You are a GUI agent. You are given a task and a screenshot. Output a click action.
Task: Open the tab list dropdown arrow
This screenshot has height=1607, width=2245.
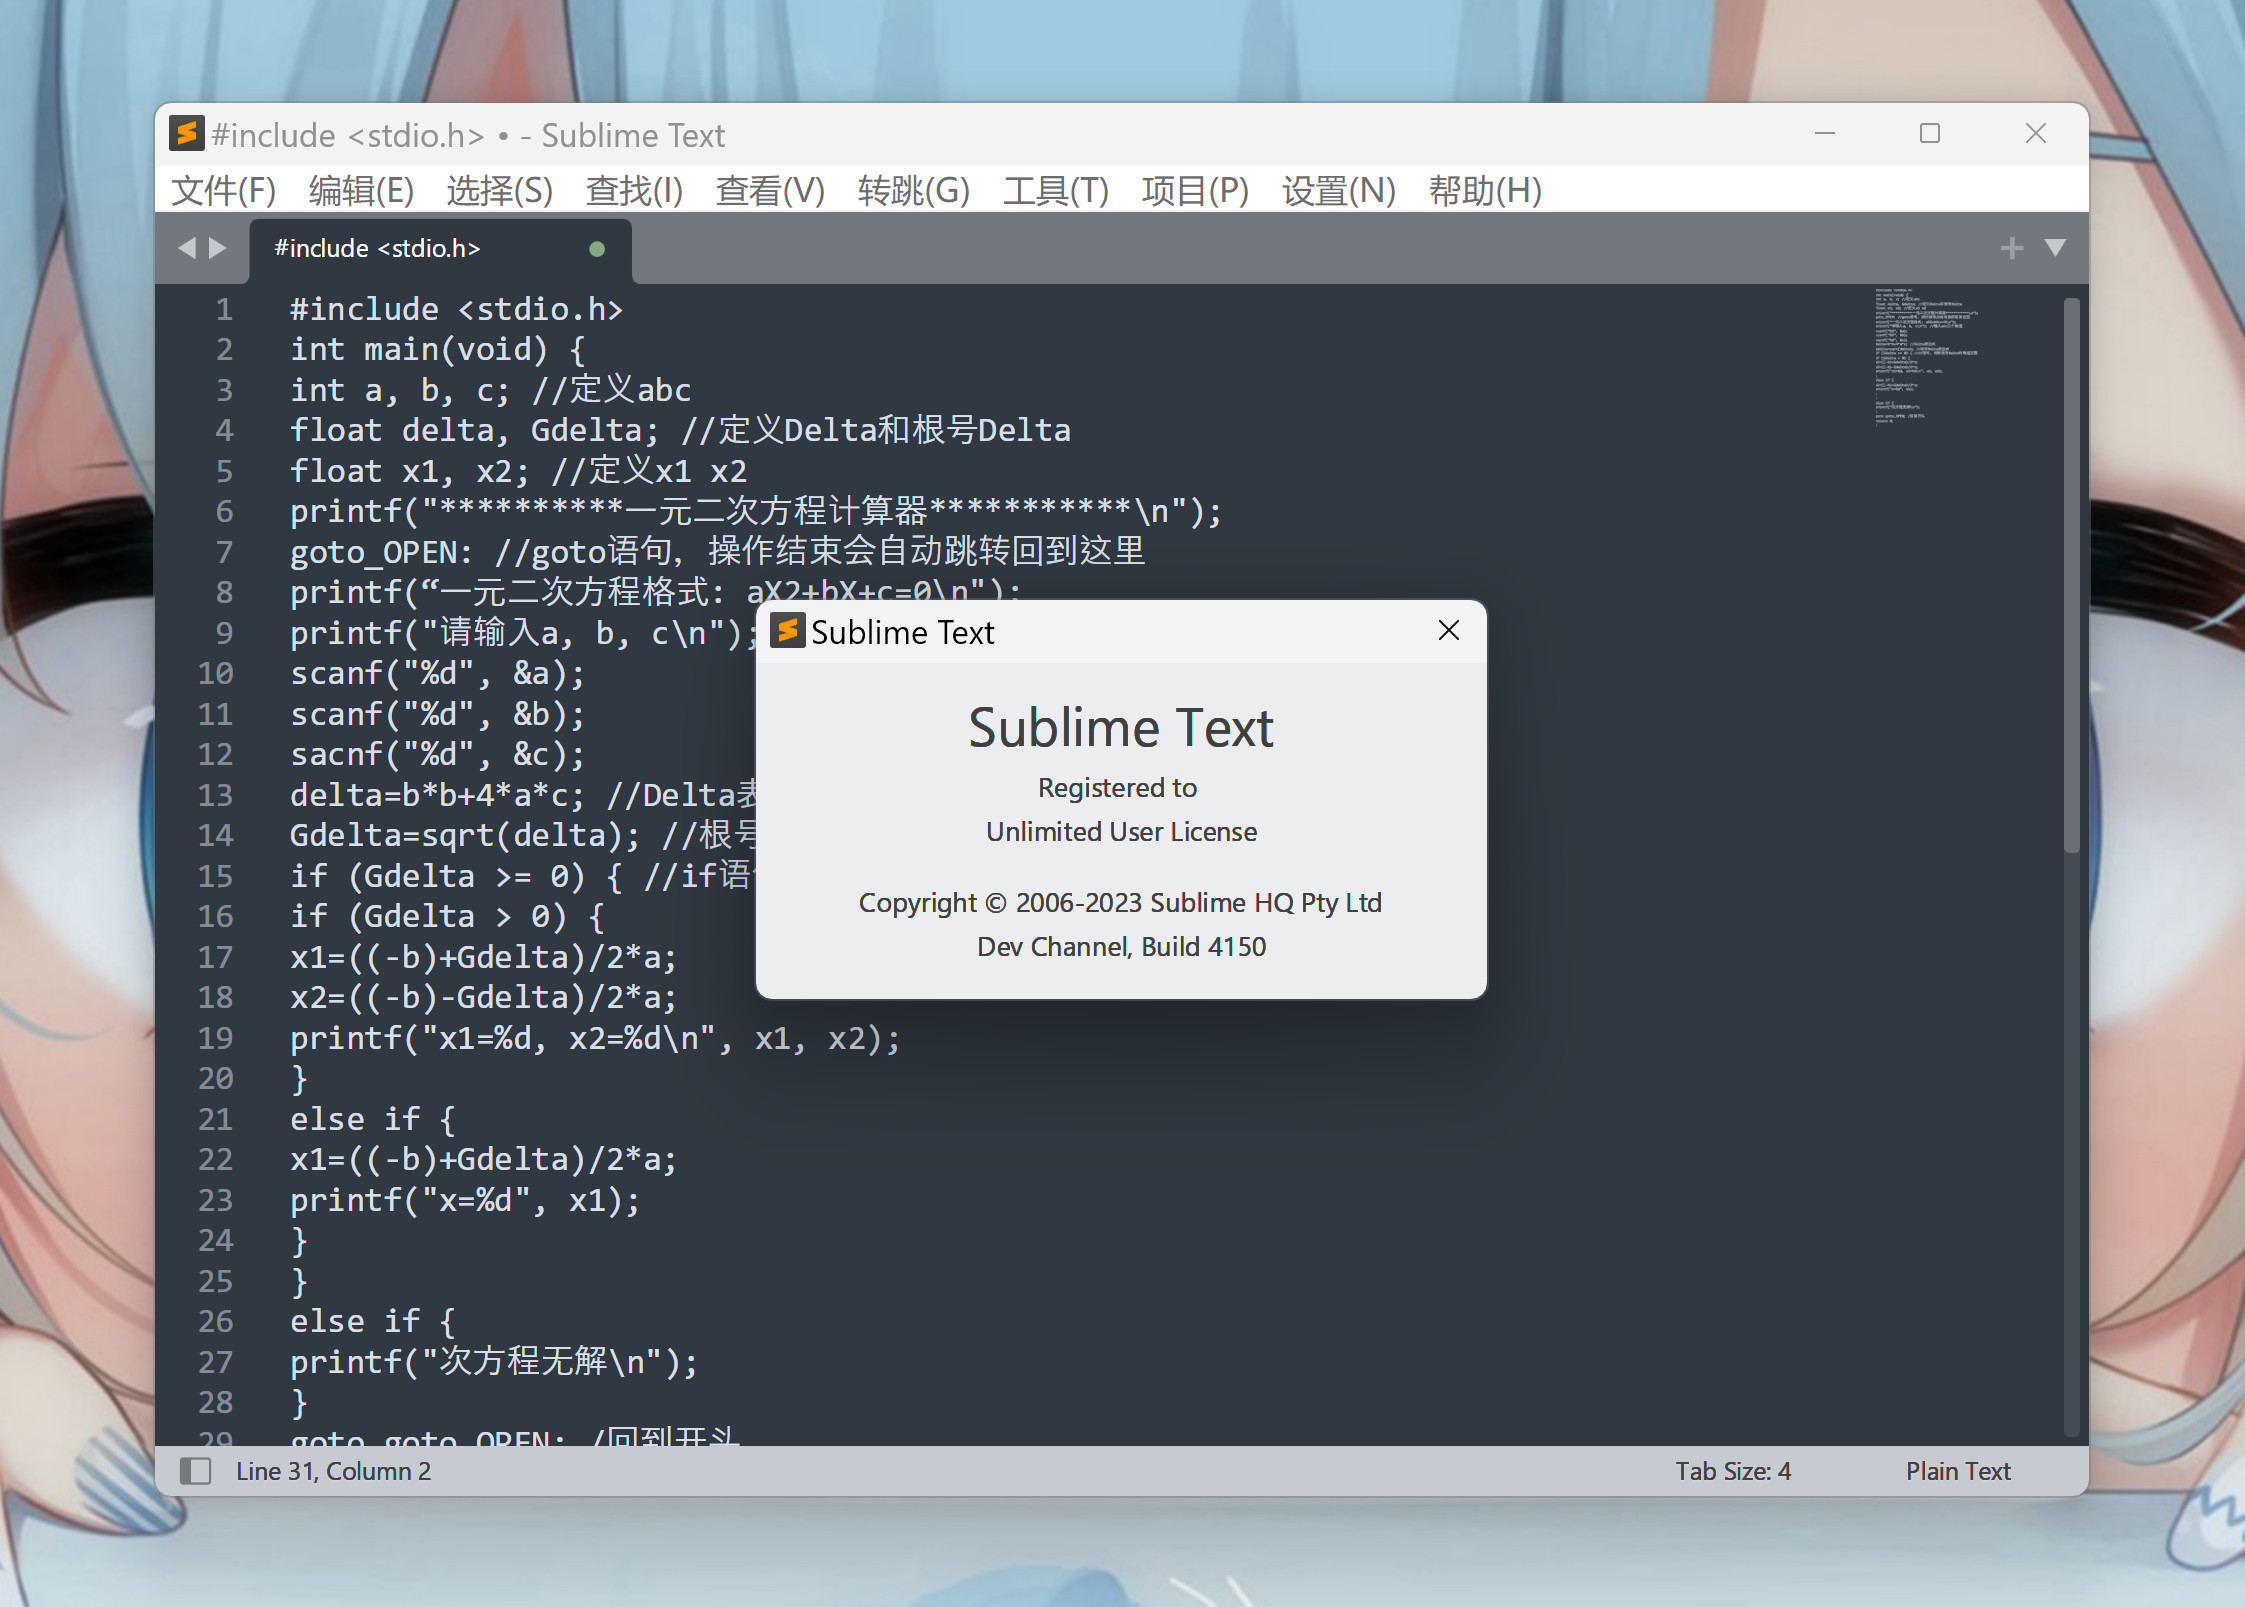2056,247
